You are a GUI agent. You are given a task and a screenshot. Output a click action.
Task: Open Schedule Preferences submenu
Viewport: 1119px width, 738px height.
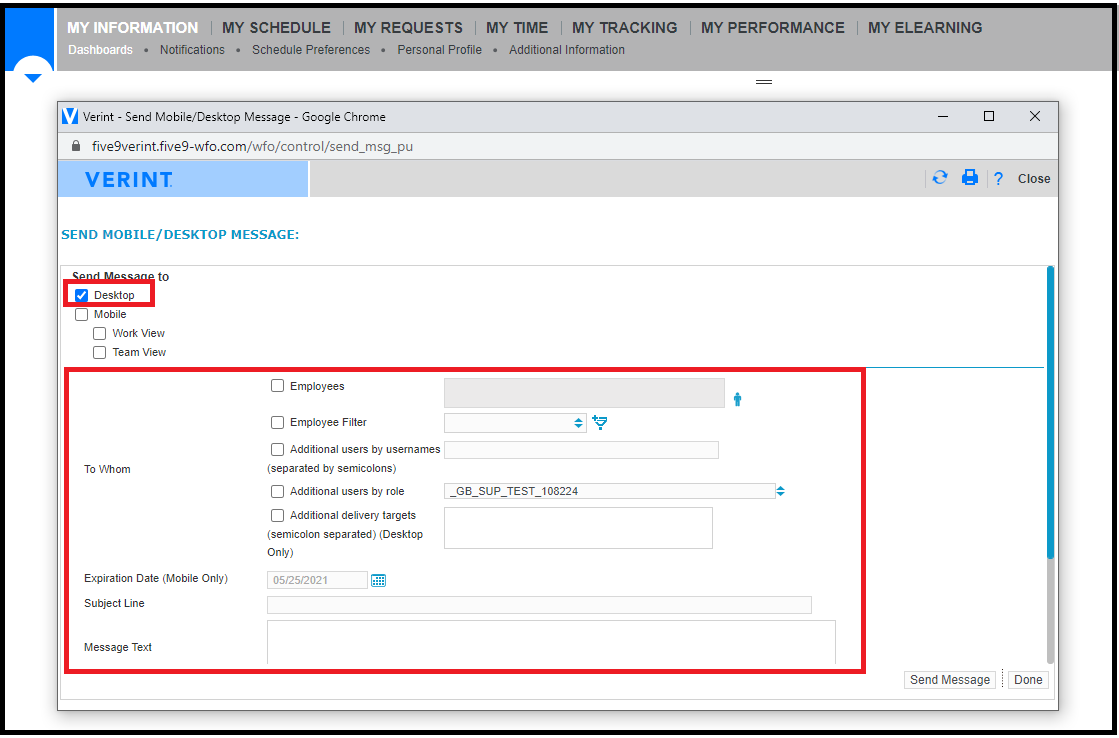[x=311, y=50]
